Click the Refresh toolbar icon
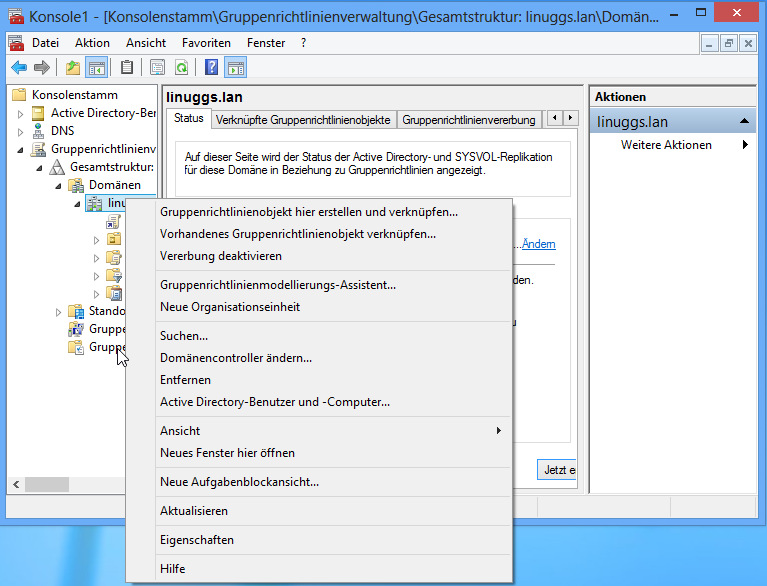Image resolution: width=767 pixels, height=586 pixels. click(182, 68)
